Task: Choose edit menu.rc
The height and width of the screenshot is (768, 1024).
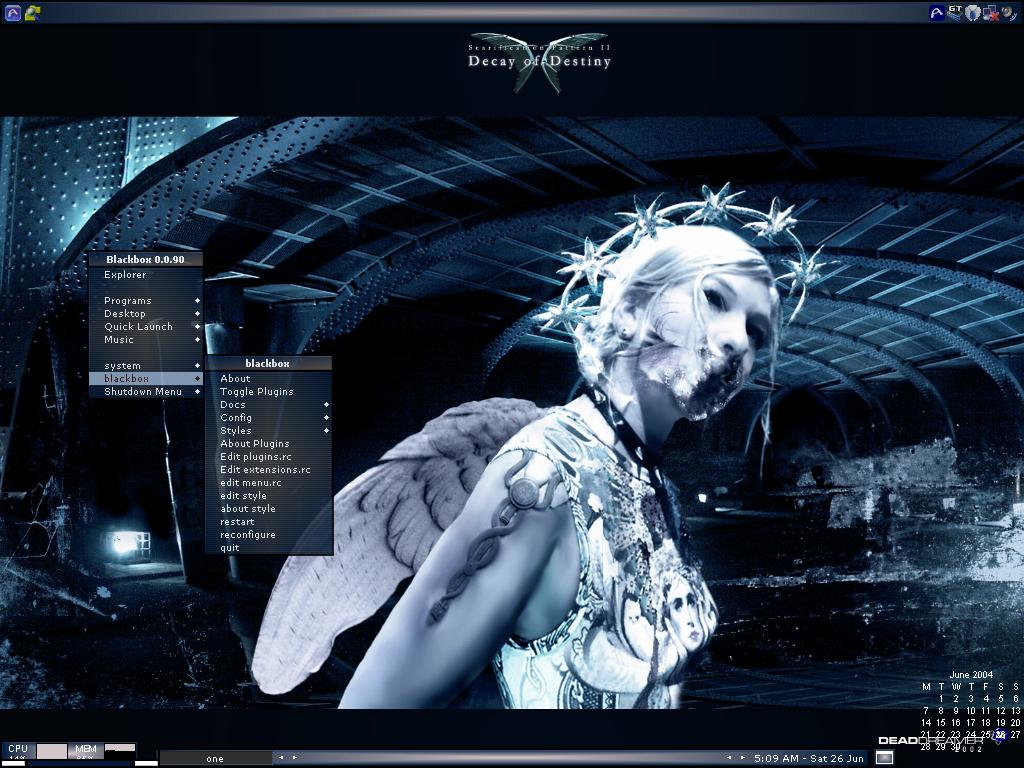Action: pos(268,483)
